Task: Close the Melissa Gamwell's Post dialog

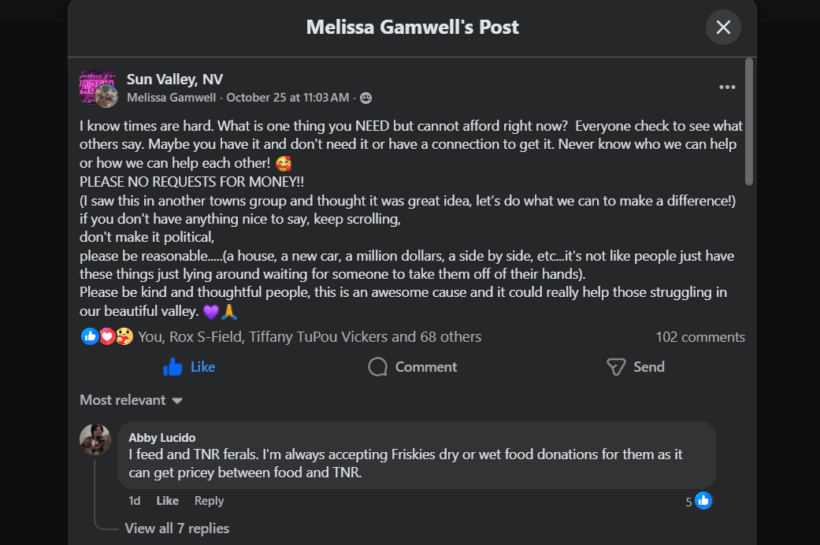Action: [723, 27]
